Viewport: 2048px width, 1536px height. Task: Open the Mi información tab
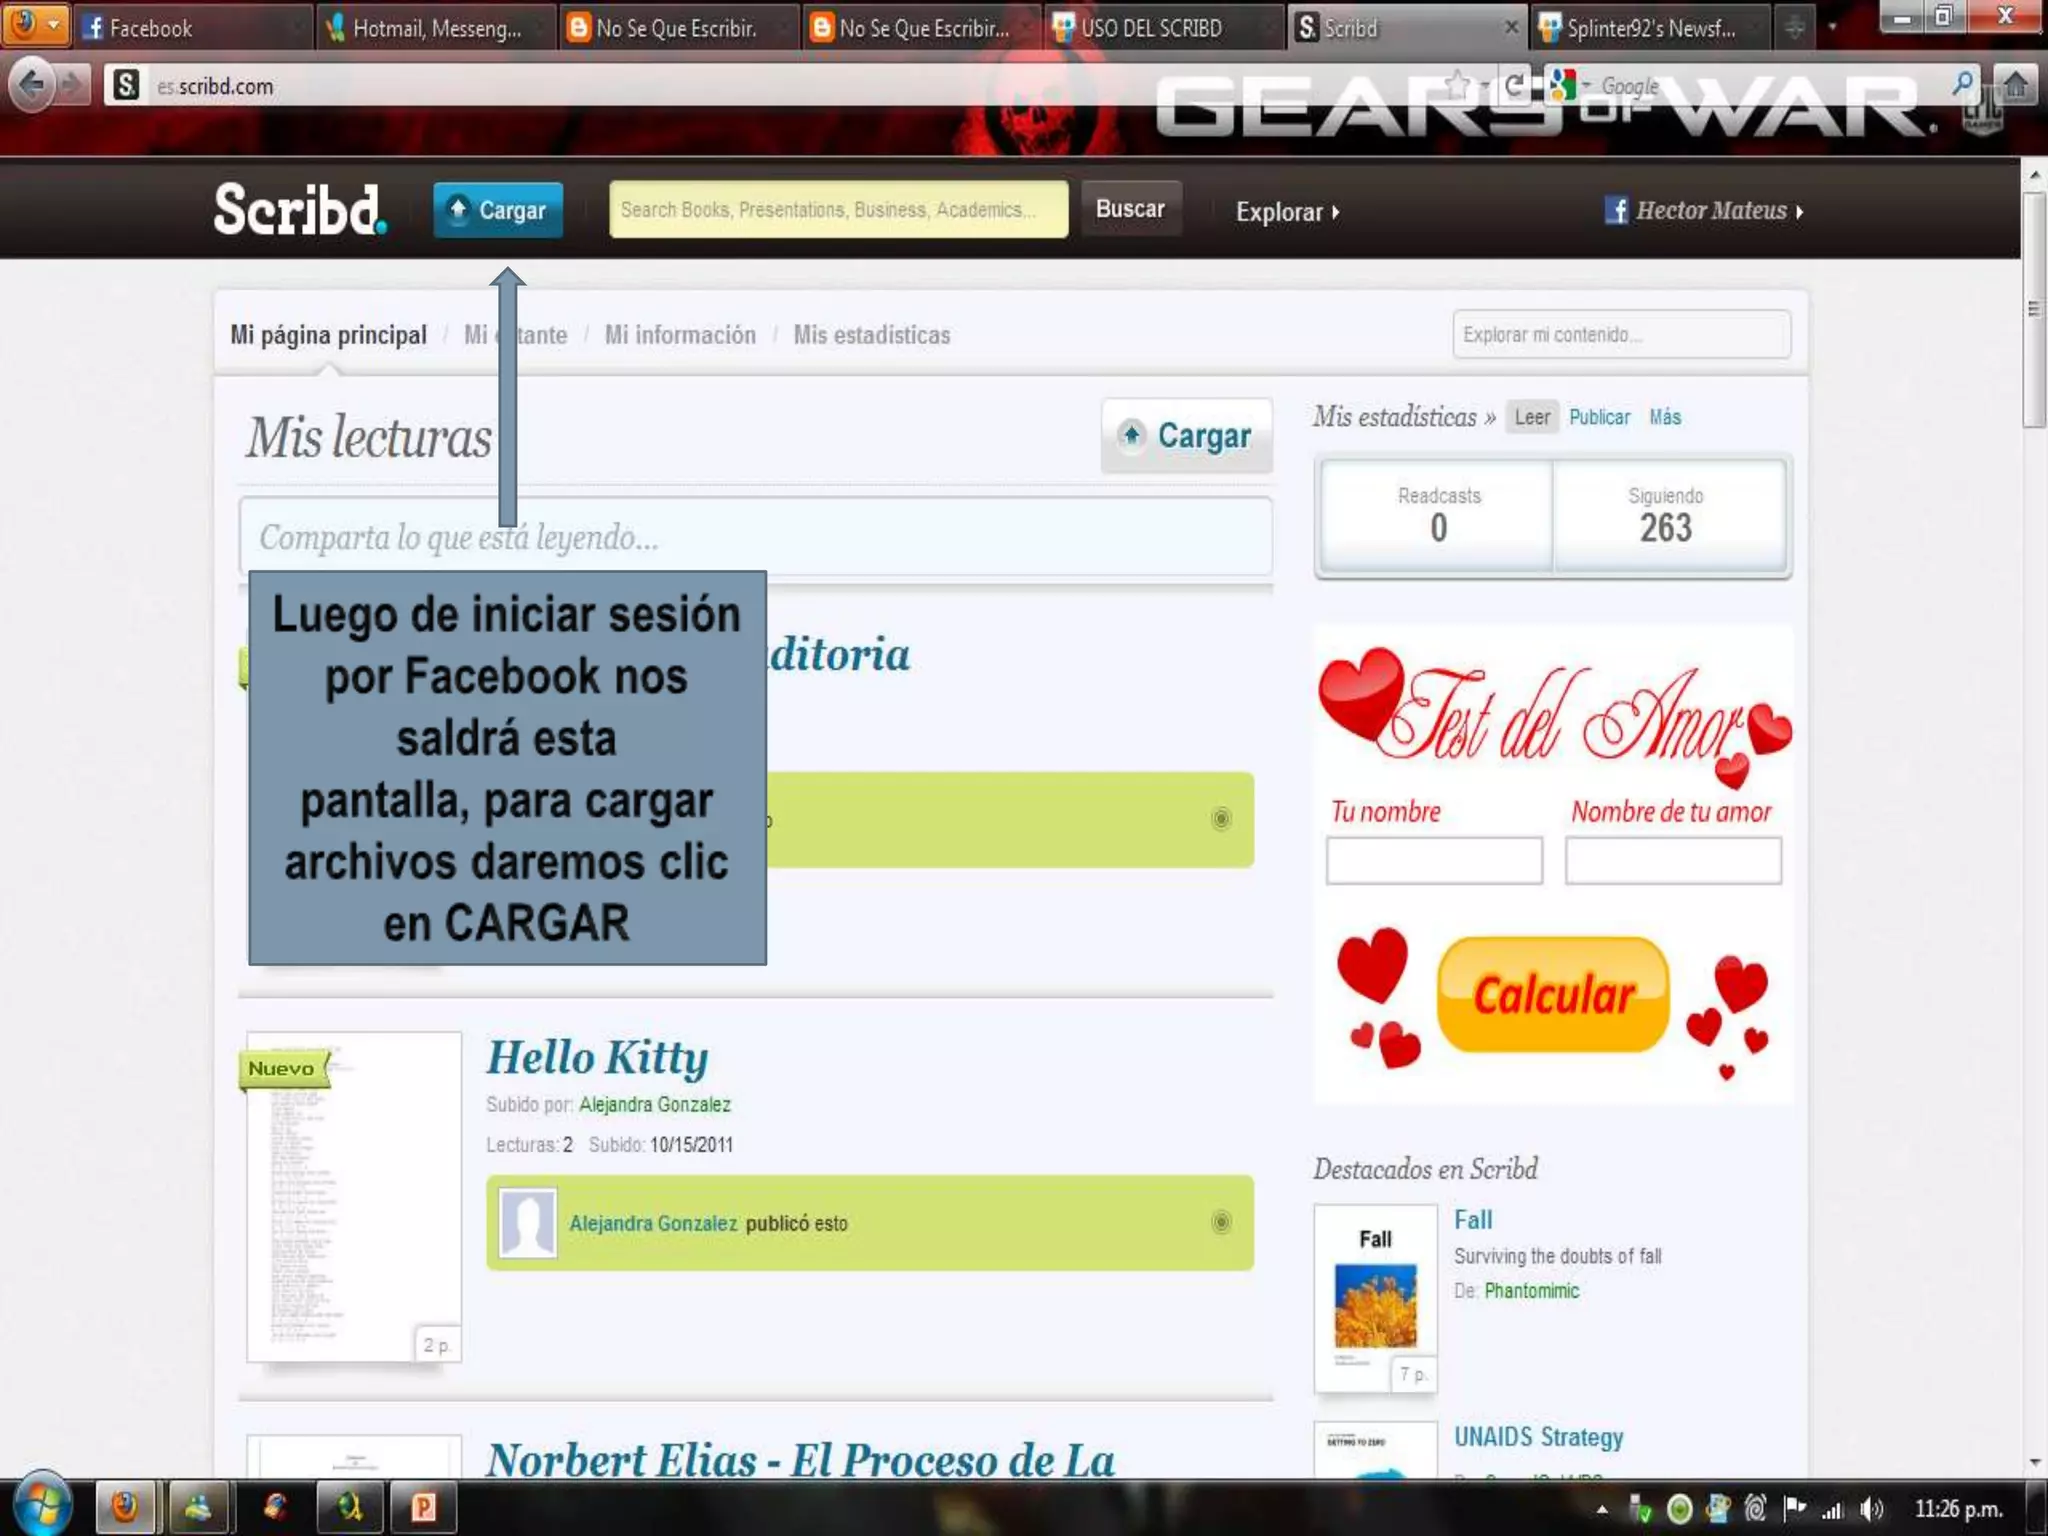coord(680,334)
